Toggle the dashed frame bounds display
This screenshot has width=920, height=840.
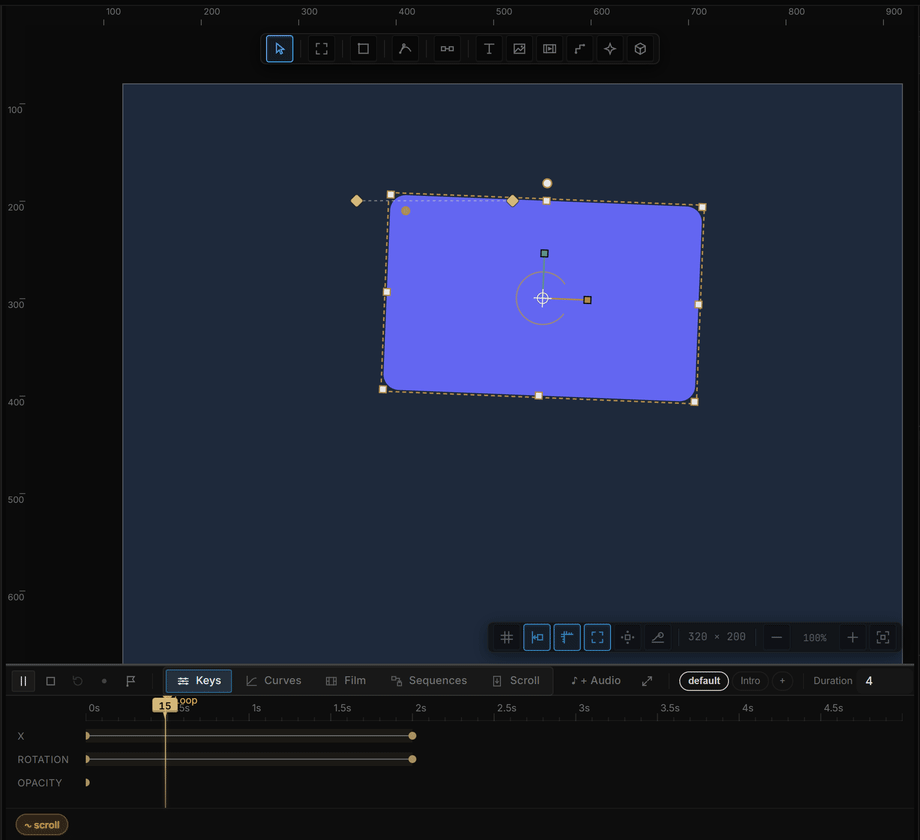click(597, 637)
